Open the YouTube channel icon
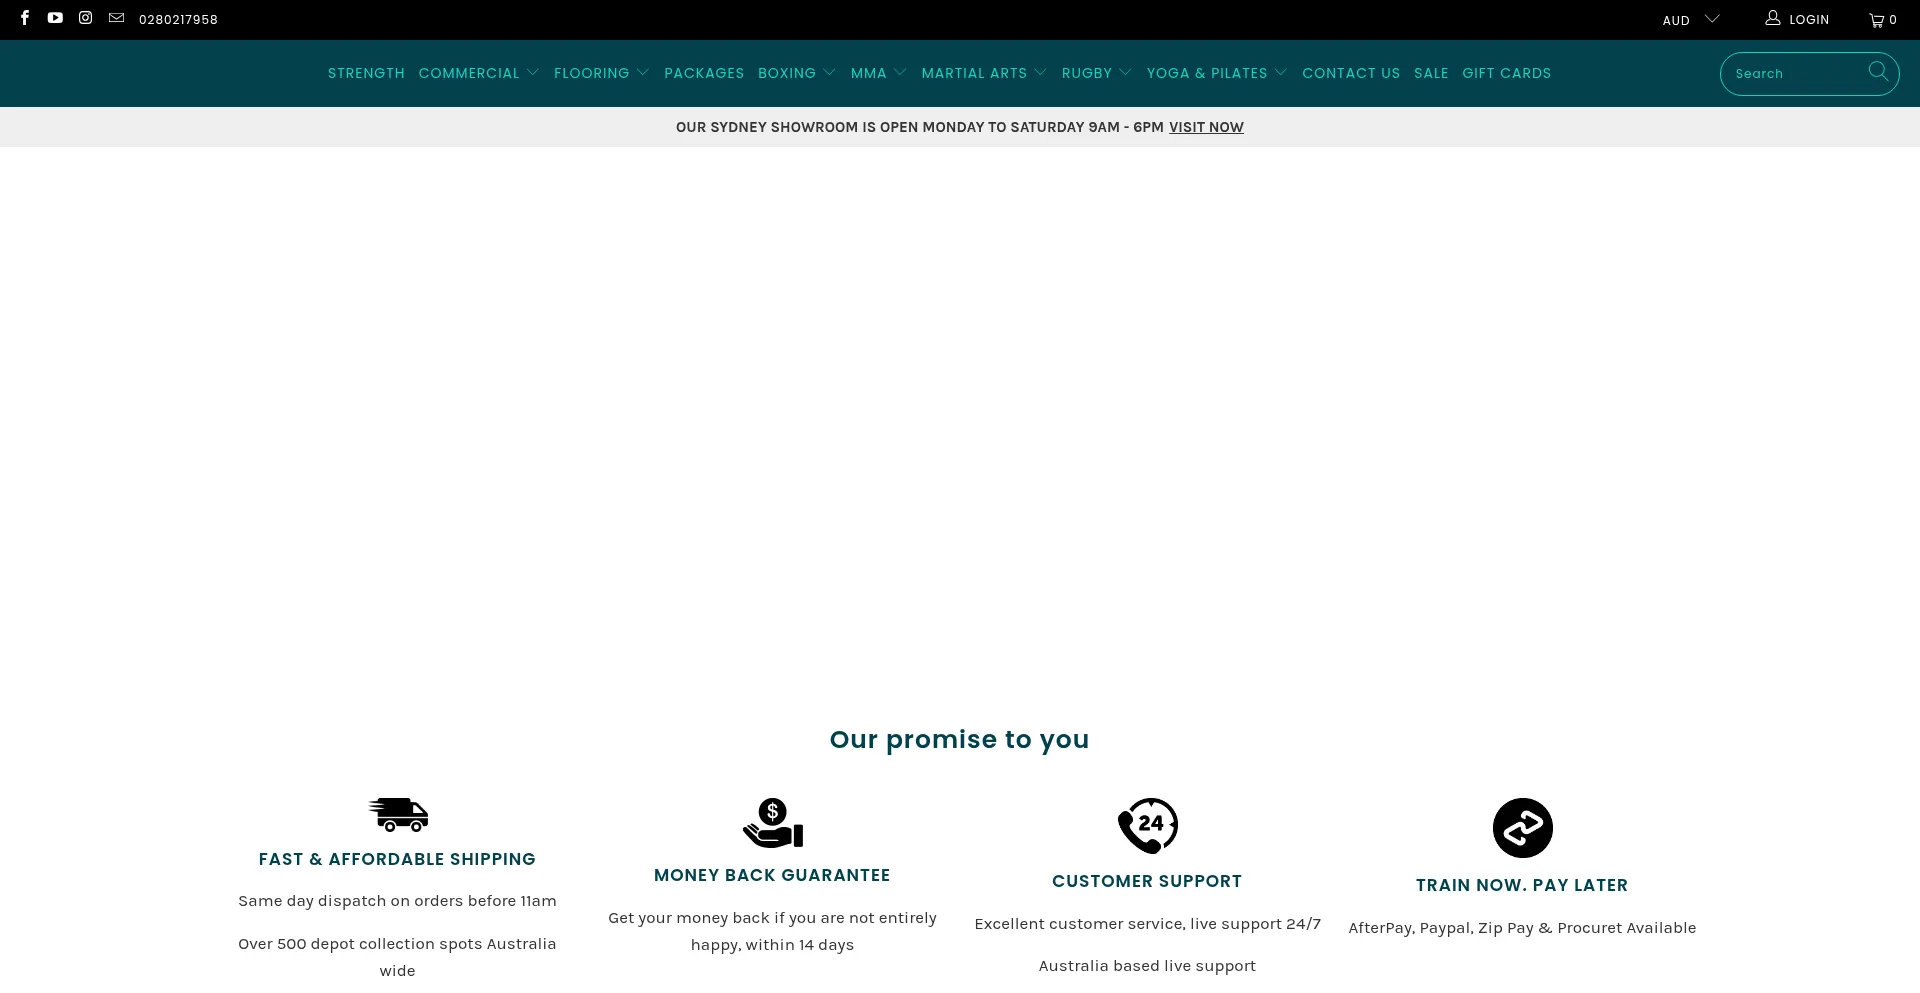The width and height of the screenshot is (1920, 993). (55, 18)
